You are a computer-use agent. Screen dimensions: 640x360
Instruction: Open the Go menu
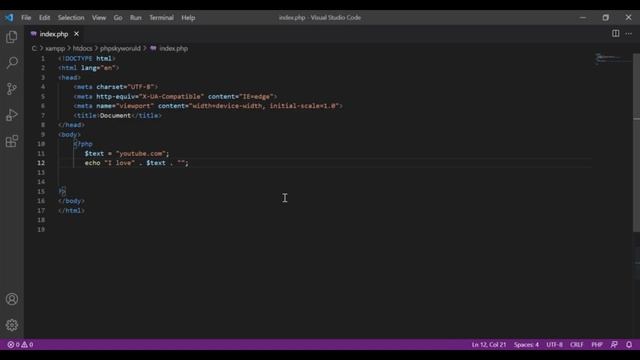118,18
